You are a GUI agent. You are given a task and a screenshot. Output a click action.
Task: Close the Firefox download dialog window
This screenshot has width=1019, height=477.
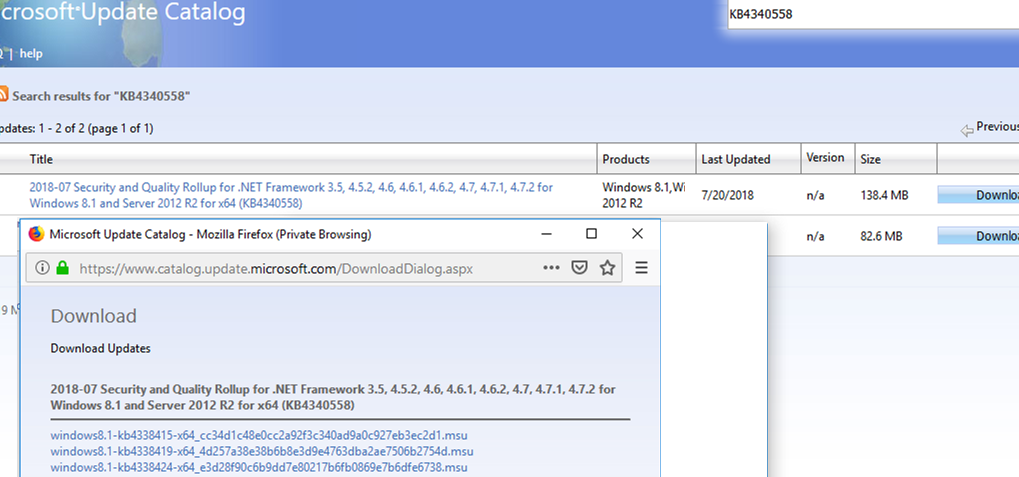tap(638, 233)
